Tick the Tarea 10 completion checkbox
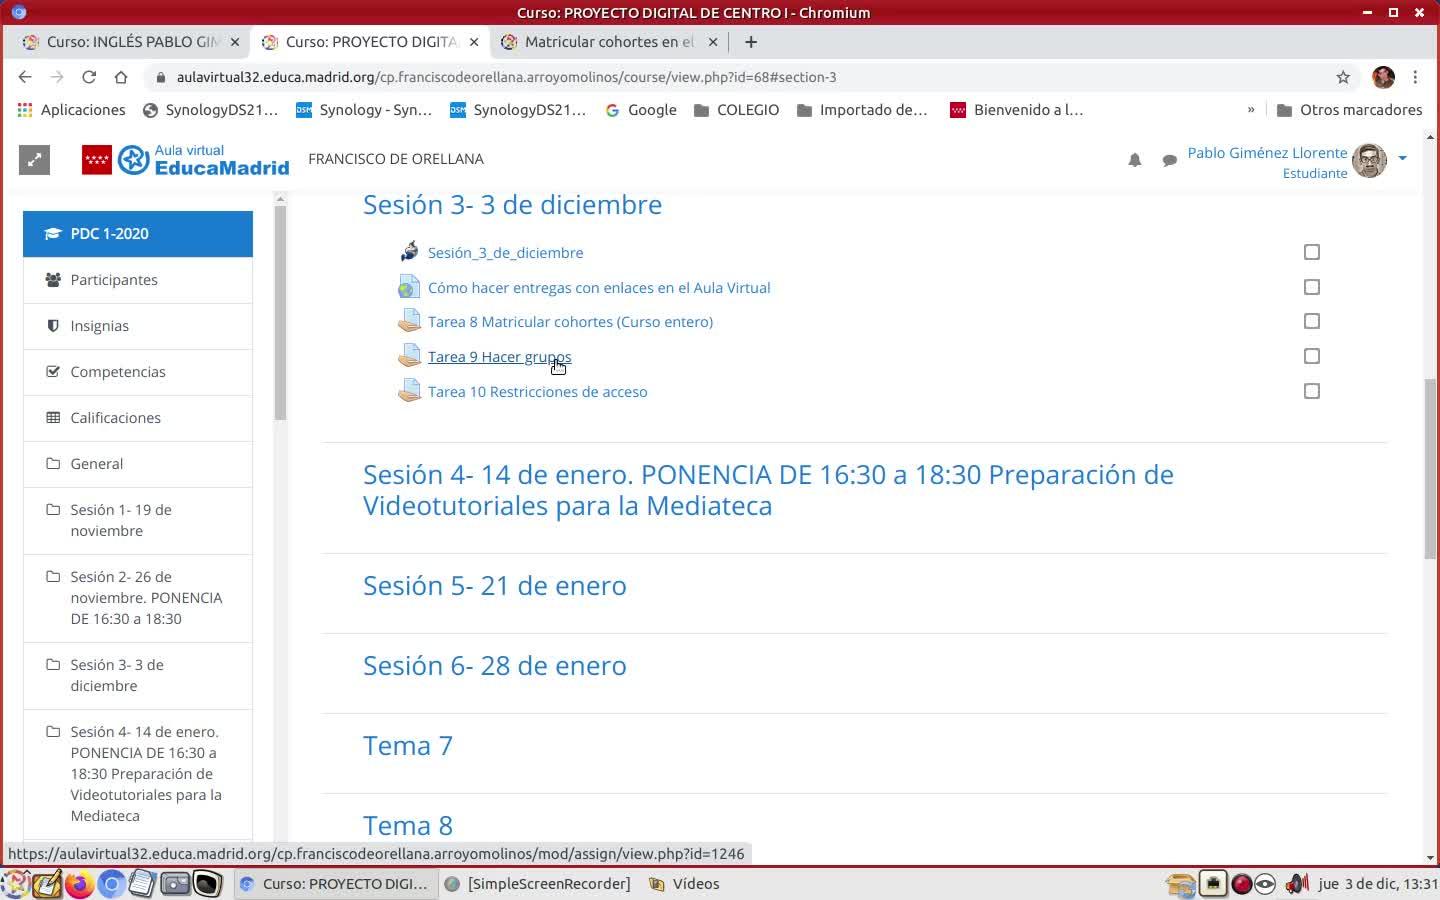This screenshot has width=1440, height=900. 1312,391
